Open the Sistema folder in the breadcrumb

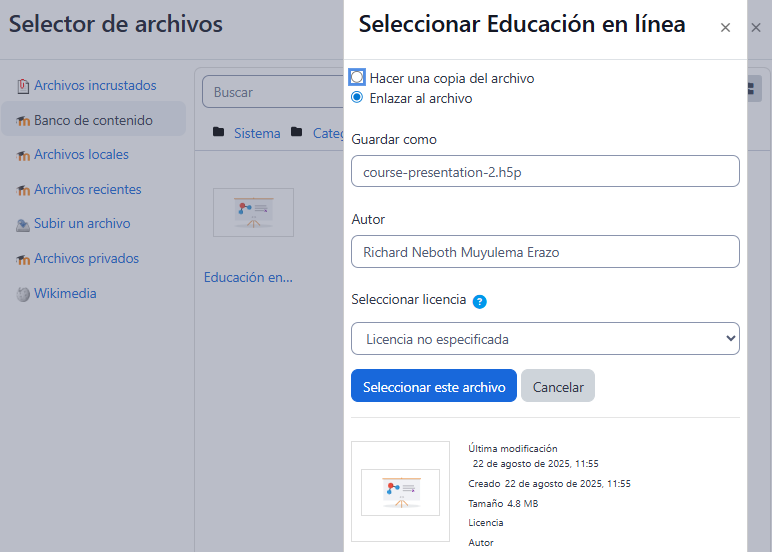[256, 133]
